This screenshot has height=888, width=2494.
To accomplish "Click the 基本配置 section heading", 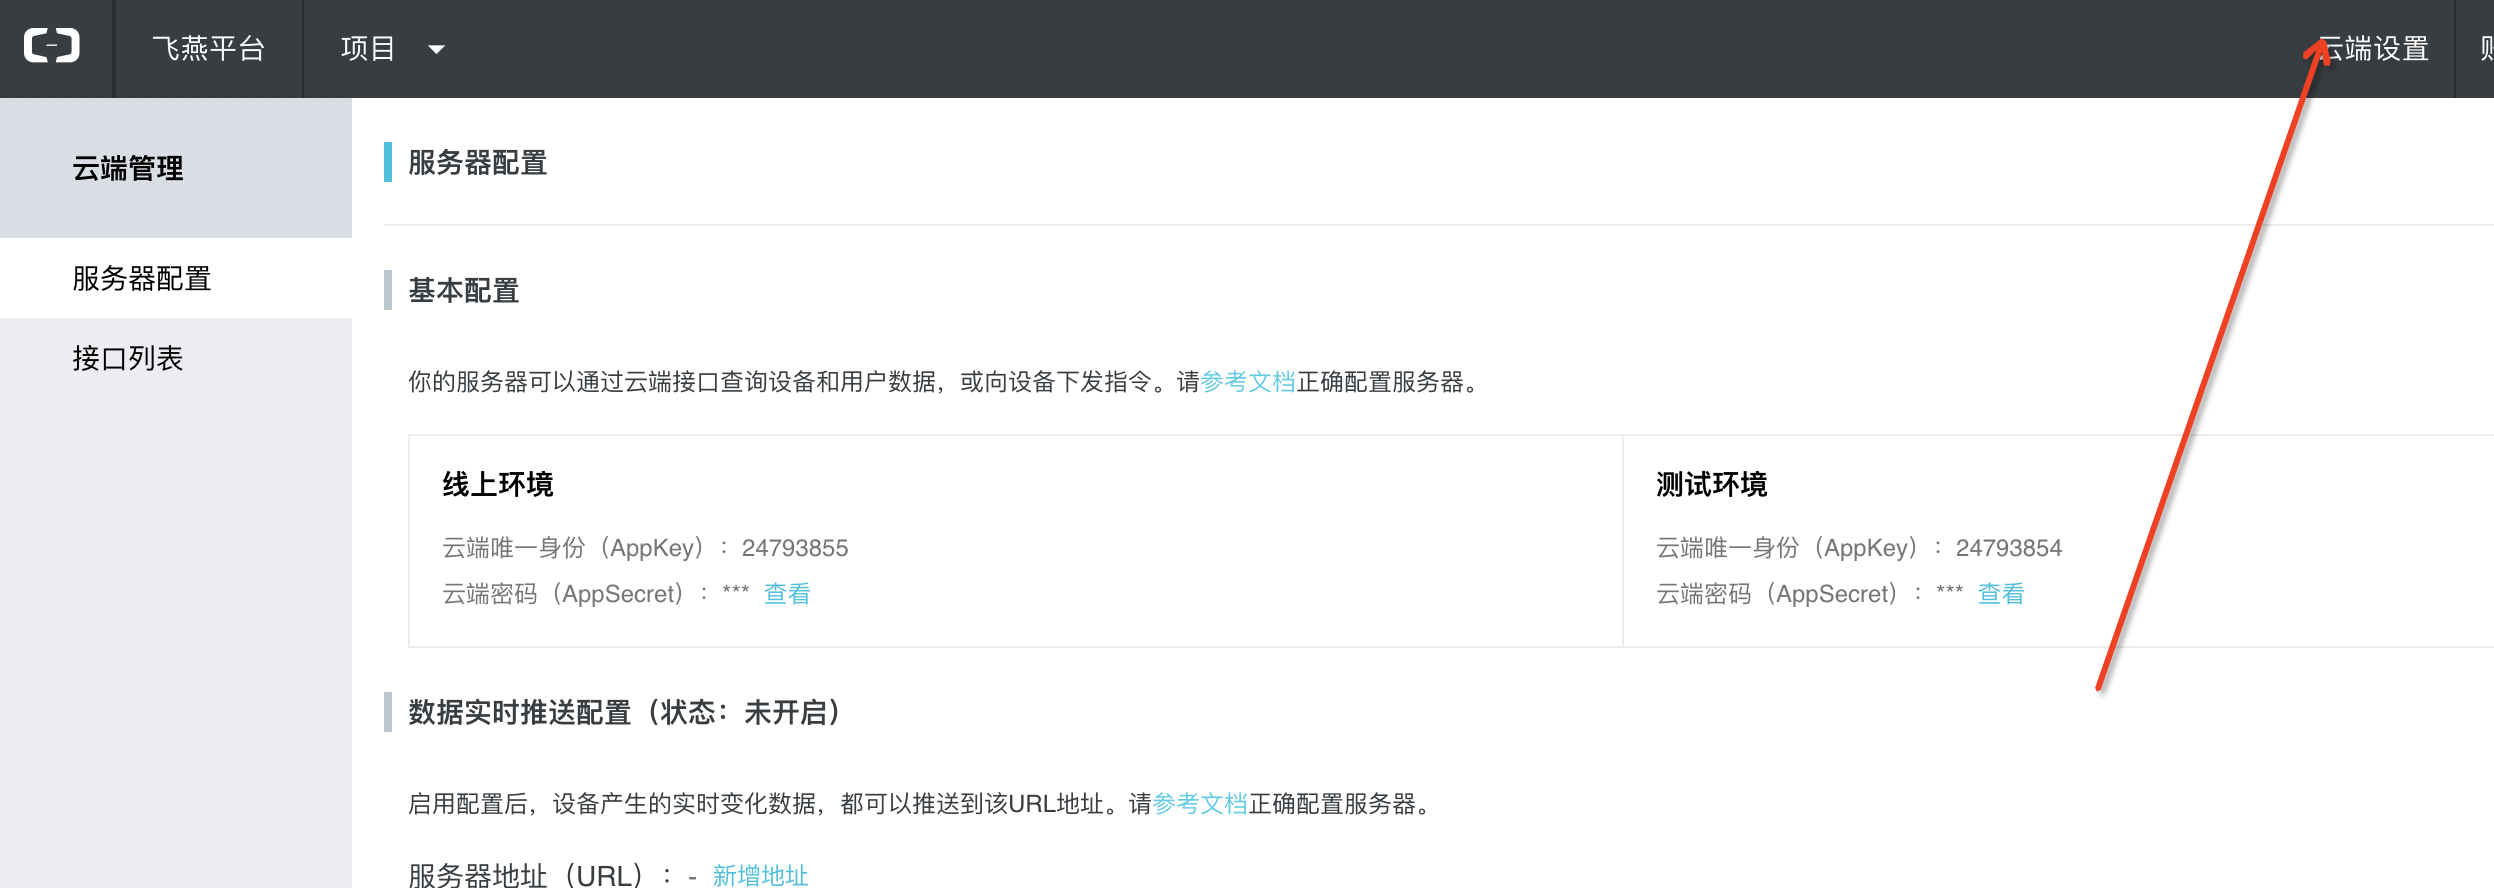I will [x=463, y=291].
